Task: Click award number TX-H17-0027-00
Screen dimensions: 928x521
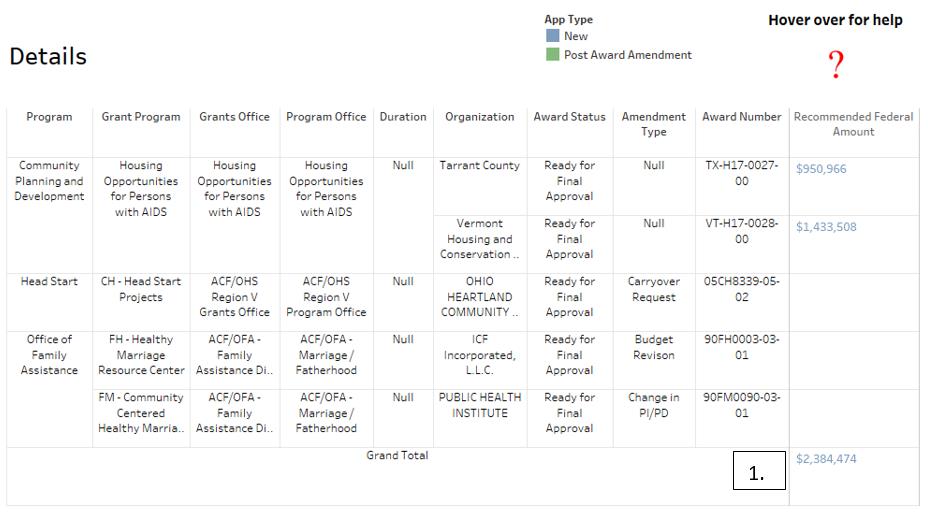Action: [x=741, y=173]
